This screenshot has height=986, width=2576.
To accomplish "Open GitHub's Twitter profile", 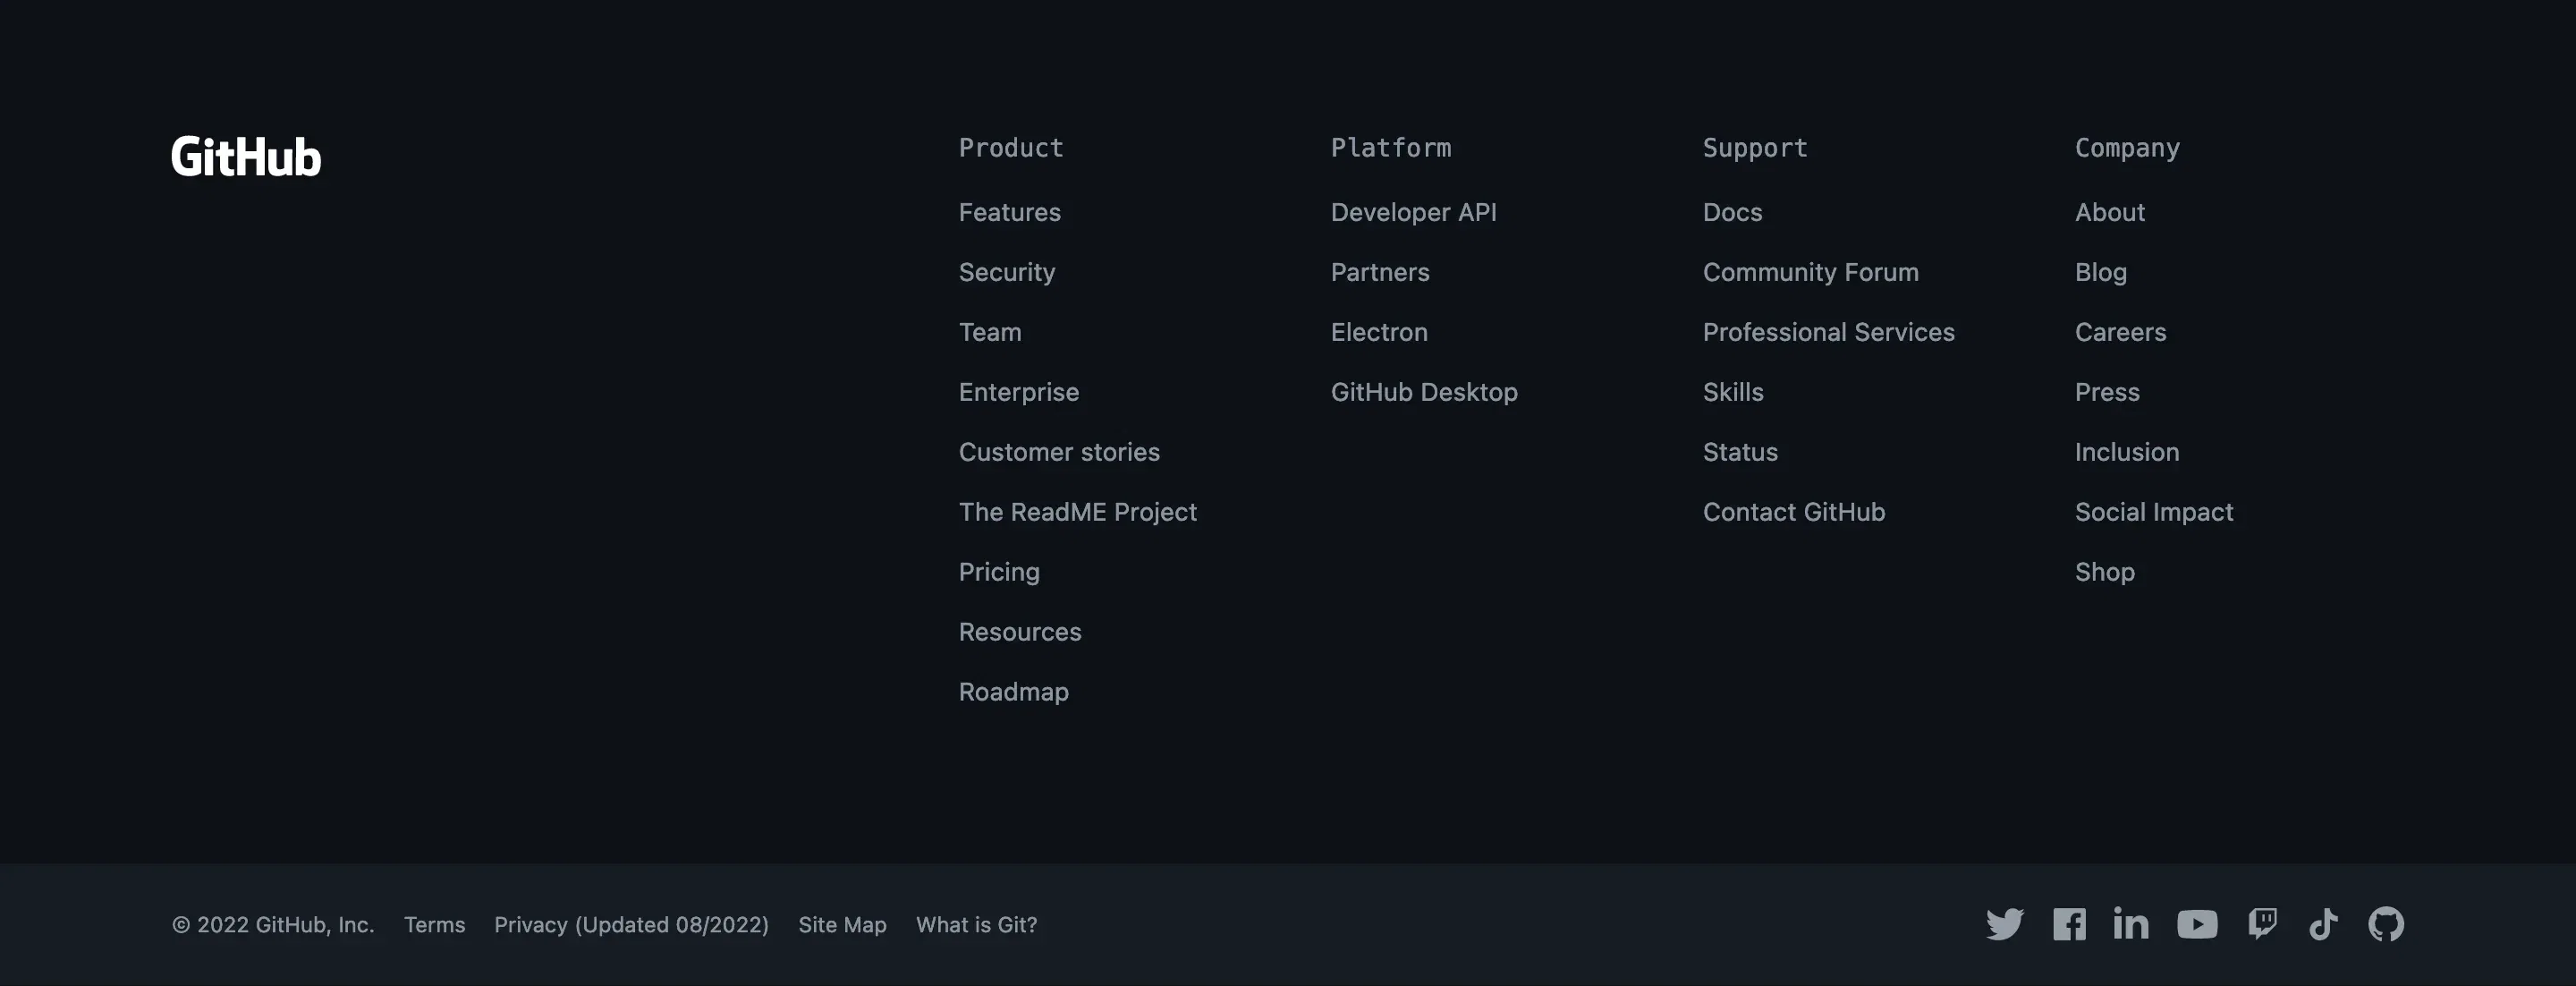I will (x=2004, y=924).
